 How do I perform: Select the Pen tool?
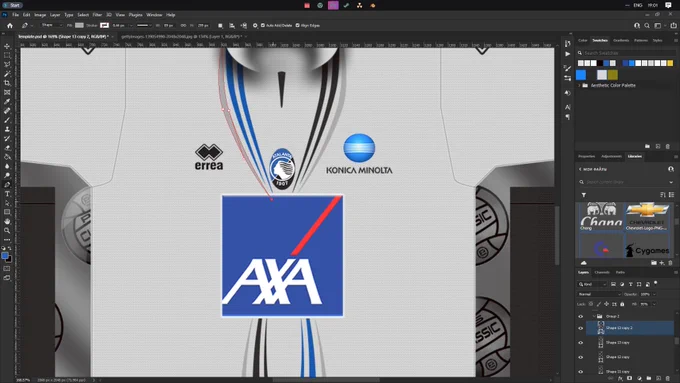7,185
